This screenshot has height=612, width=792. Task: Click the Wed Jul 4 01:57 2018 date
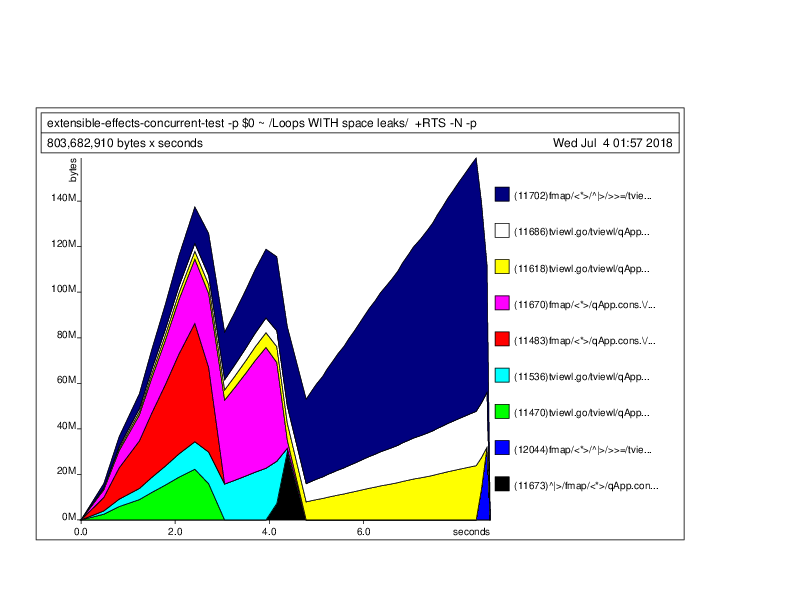coord(614,143)
